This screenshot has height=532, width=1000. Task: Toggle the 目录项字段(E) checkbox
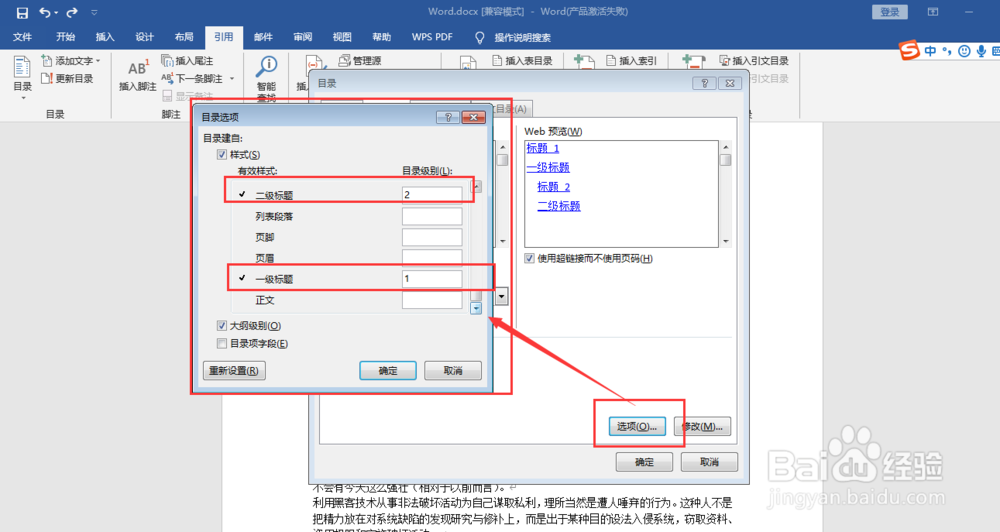[x=222, y=344]
